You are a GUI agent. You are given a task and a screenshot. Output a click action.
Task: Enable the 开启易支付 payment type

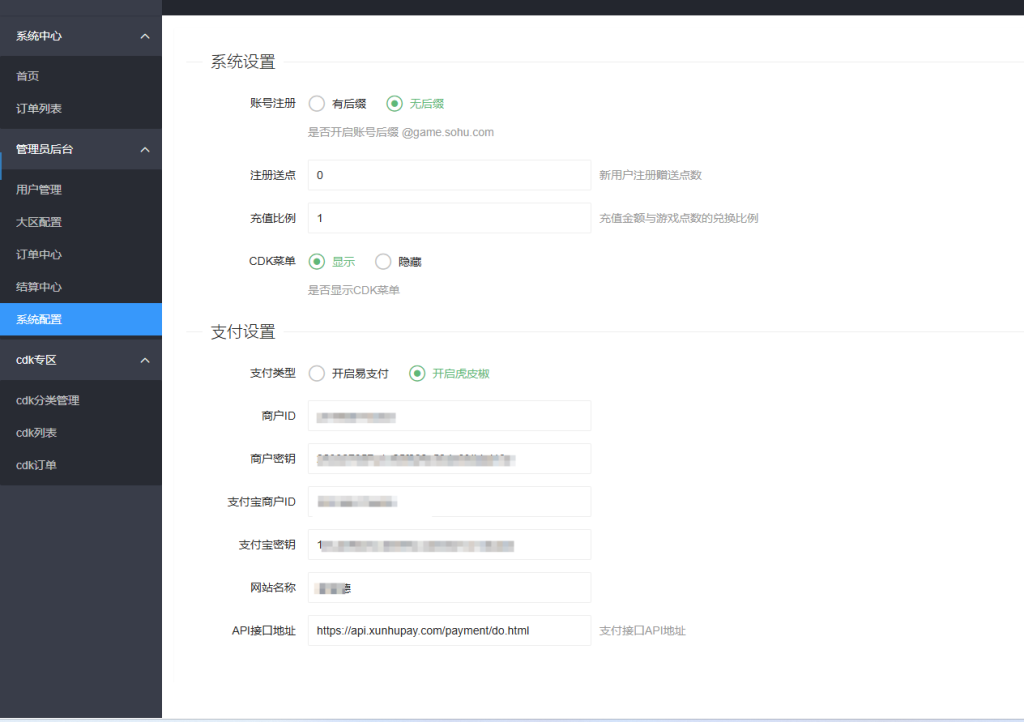coord(317,373)
